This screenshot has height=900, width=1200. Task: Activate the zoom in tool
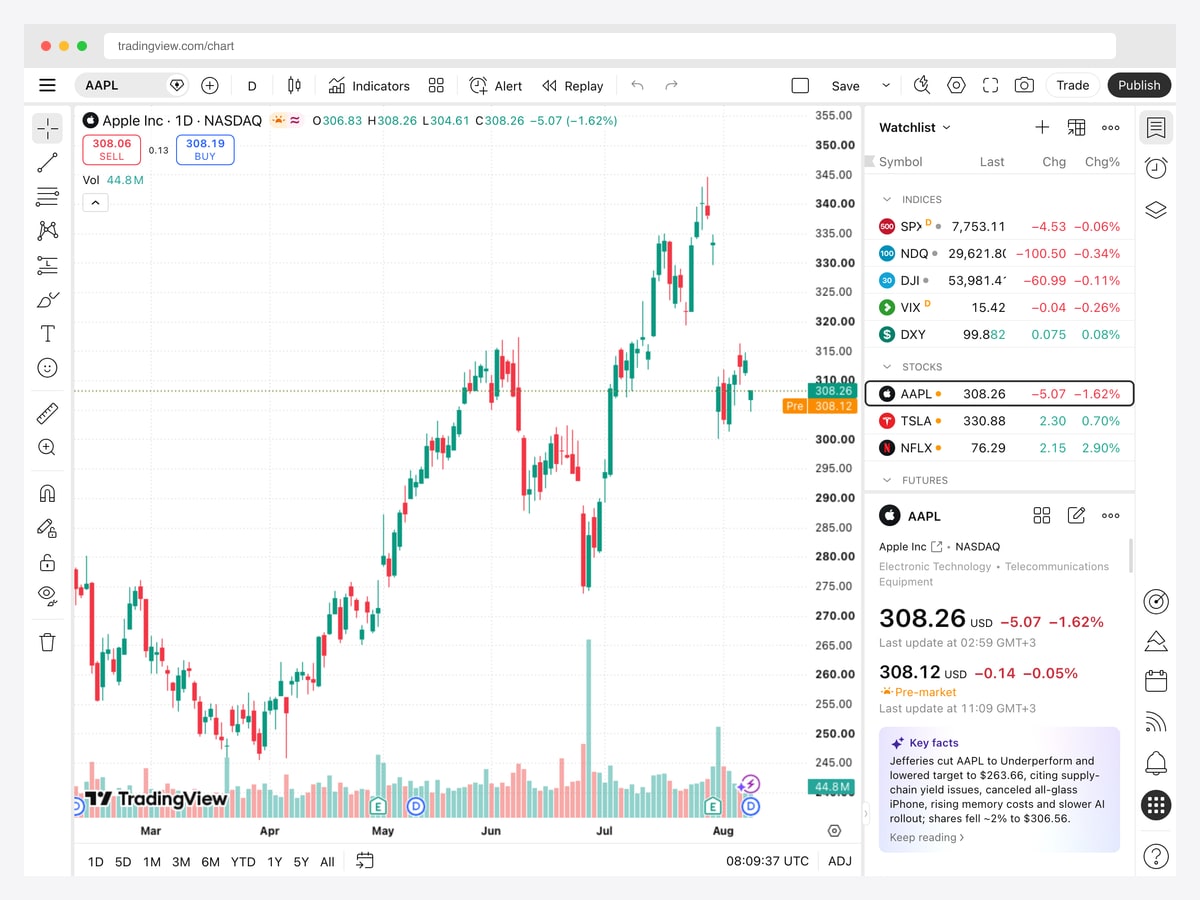coord(47,447)
